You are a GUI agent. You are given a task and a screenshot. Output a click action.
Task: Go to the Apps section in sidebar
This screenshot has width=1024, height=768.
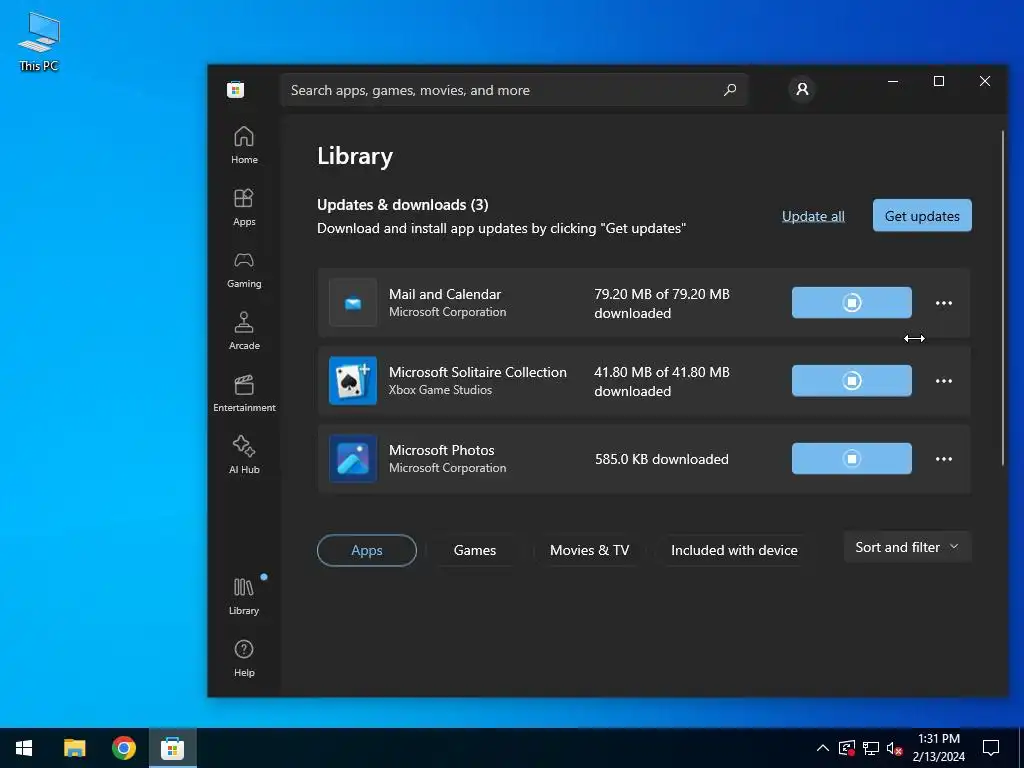pos(244,207)
